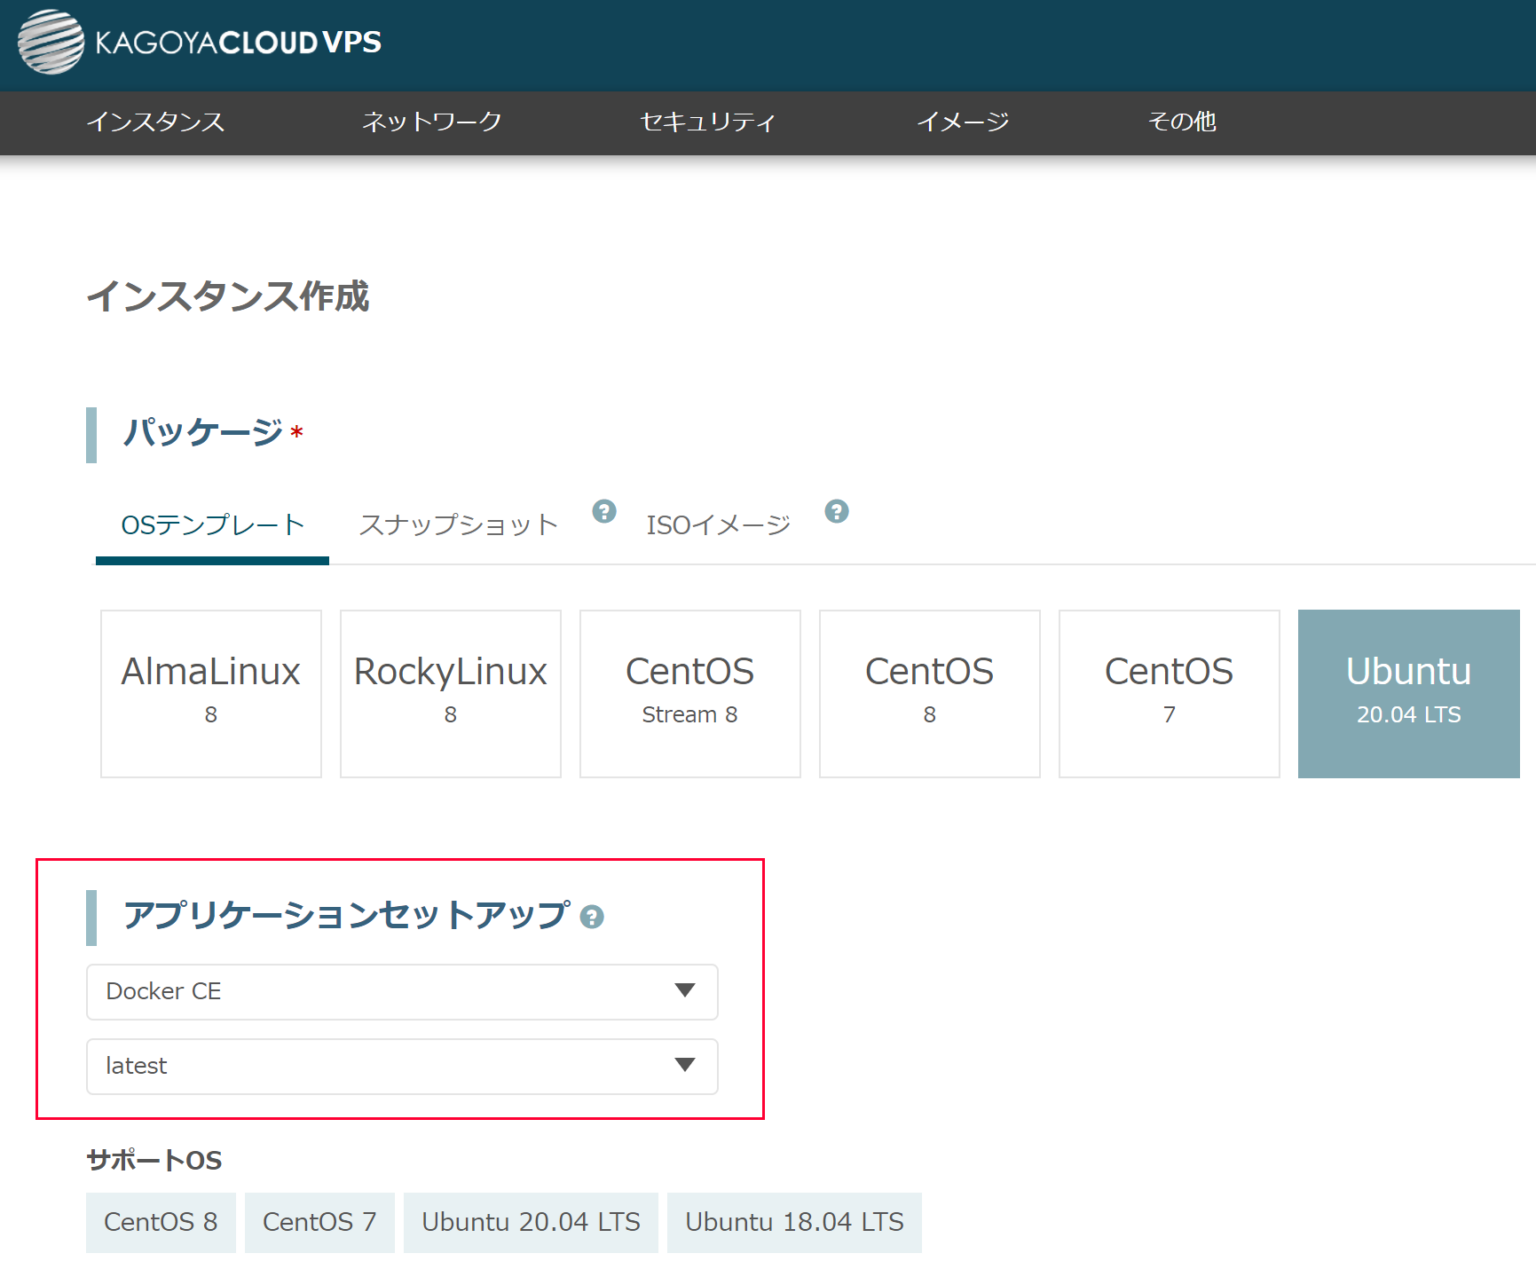Select the CentOS Stream 8 template
This screenshot has width=1536, height=1269.
click(x=690, y=693)
